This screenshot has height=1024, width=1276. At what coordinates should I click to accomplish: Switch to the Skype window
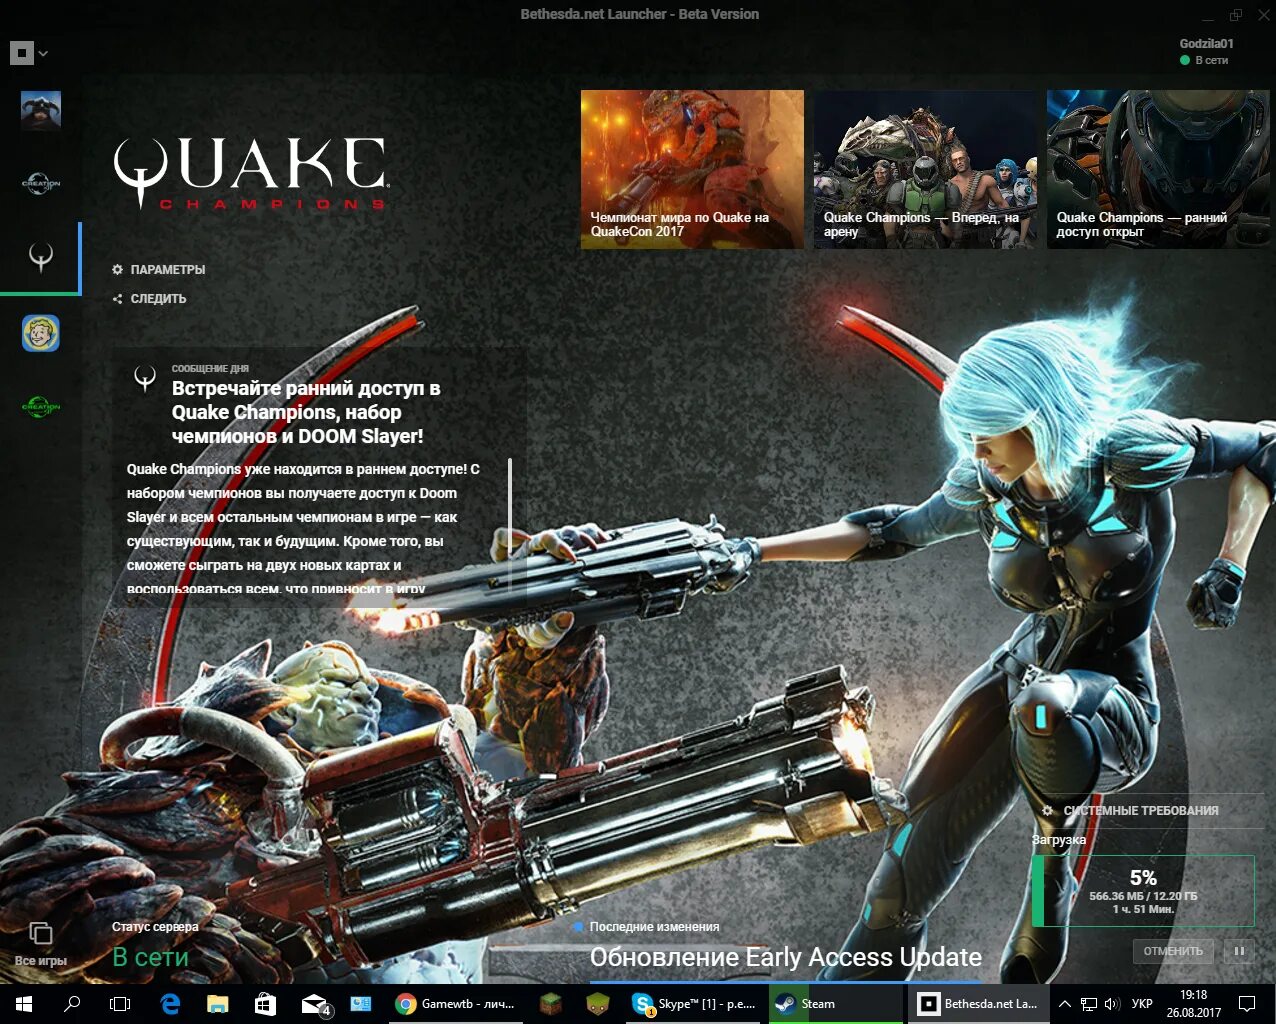click(694, 1004)
